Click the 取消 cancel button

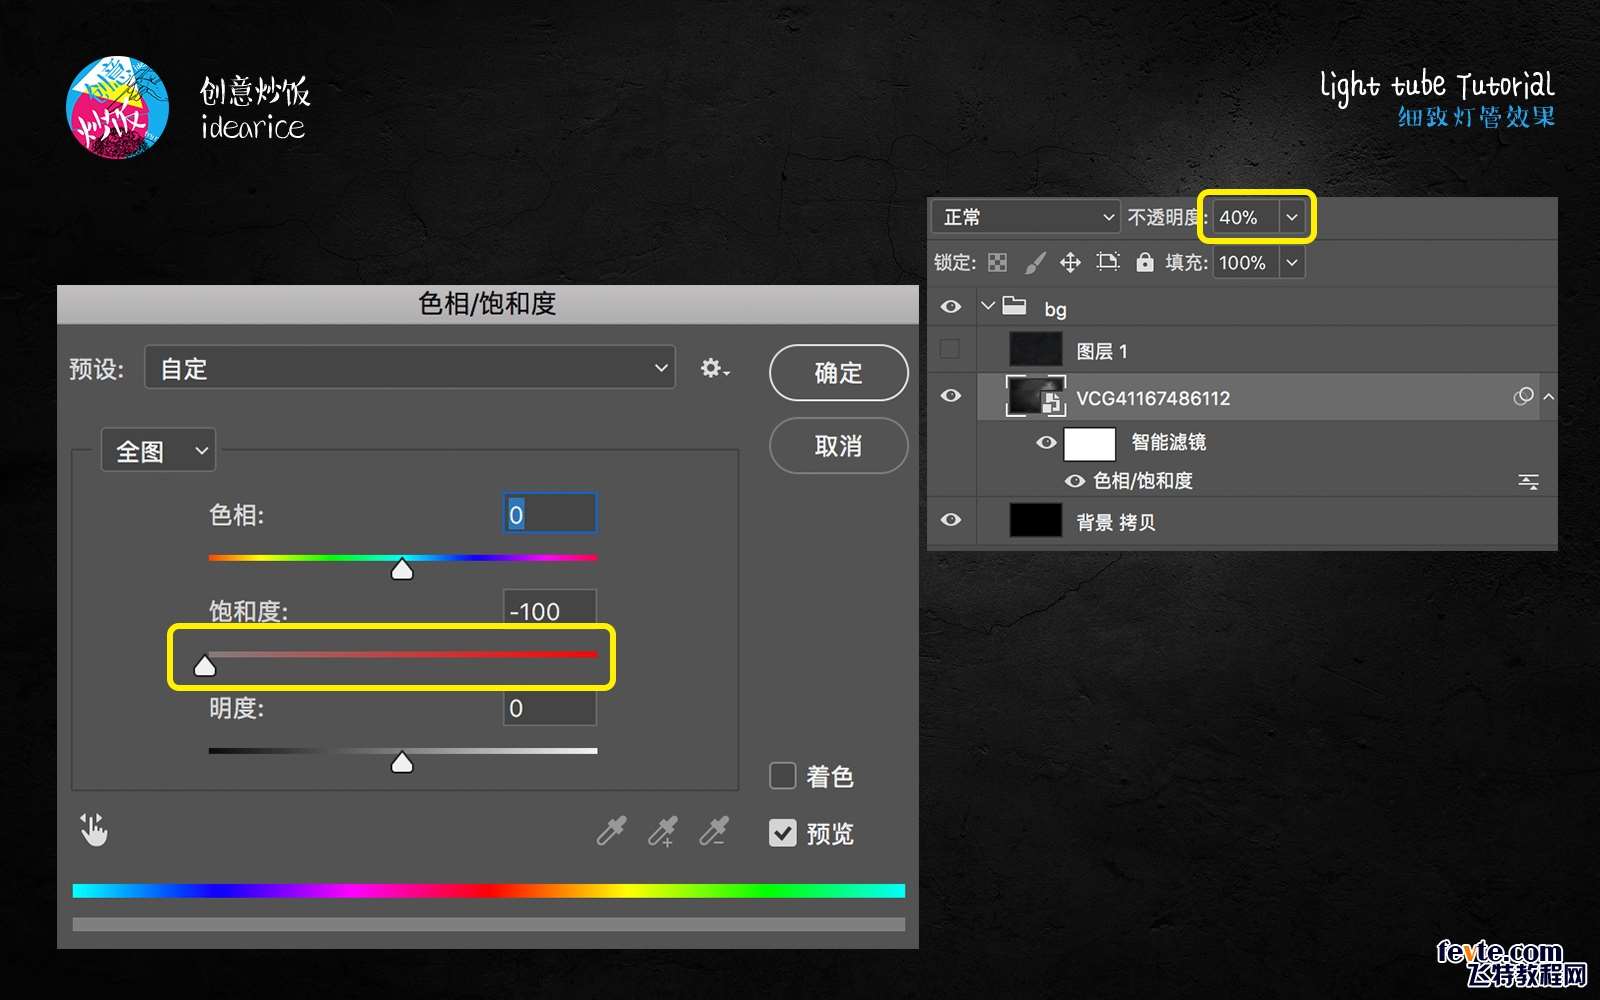click(838, 446)
